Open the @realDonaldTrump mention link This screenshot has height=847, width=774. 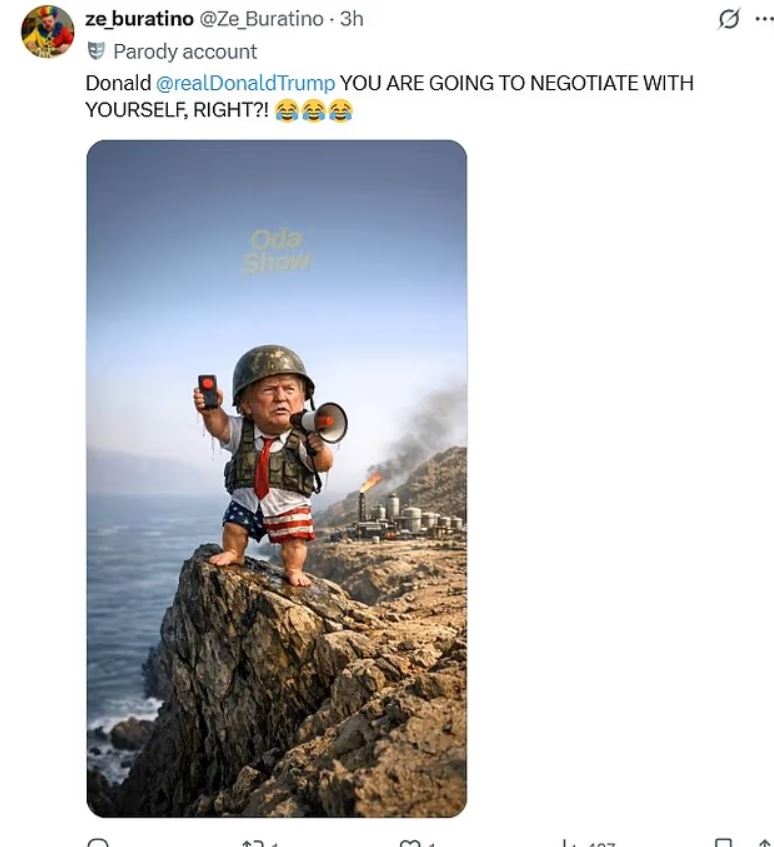(x=246, y=82)
